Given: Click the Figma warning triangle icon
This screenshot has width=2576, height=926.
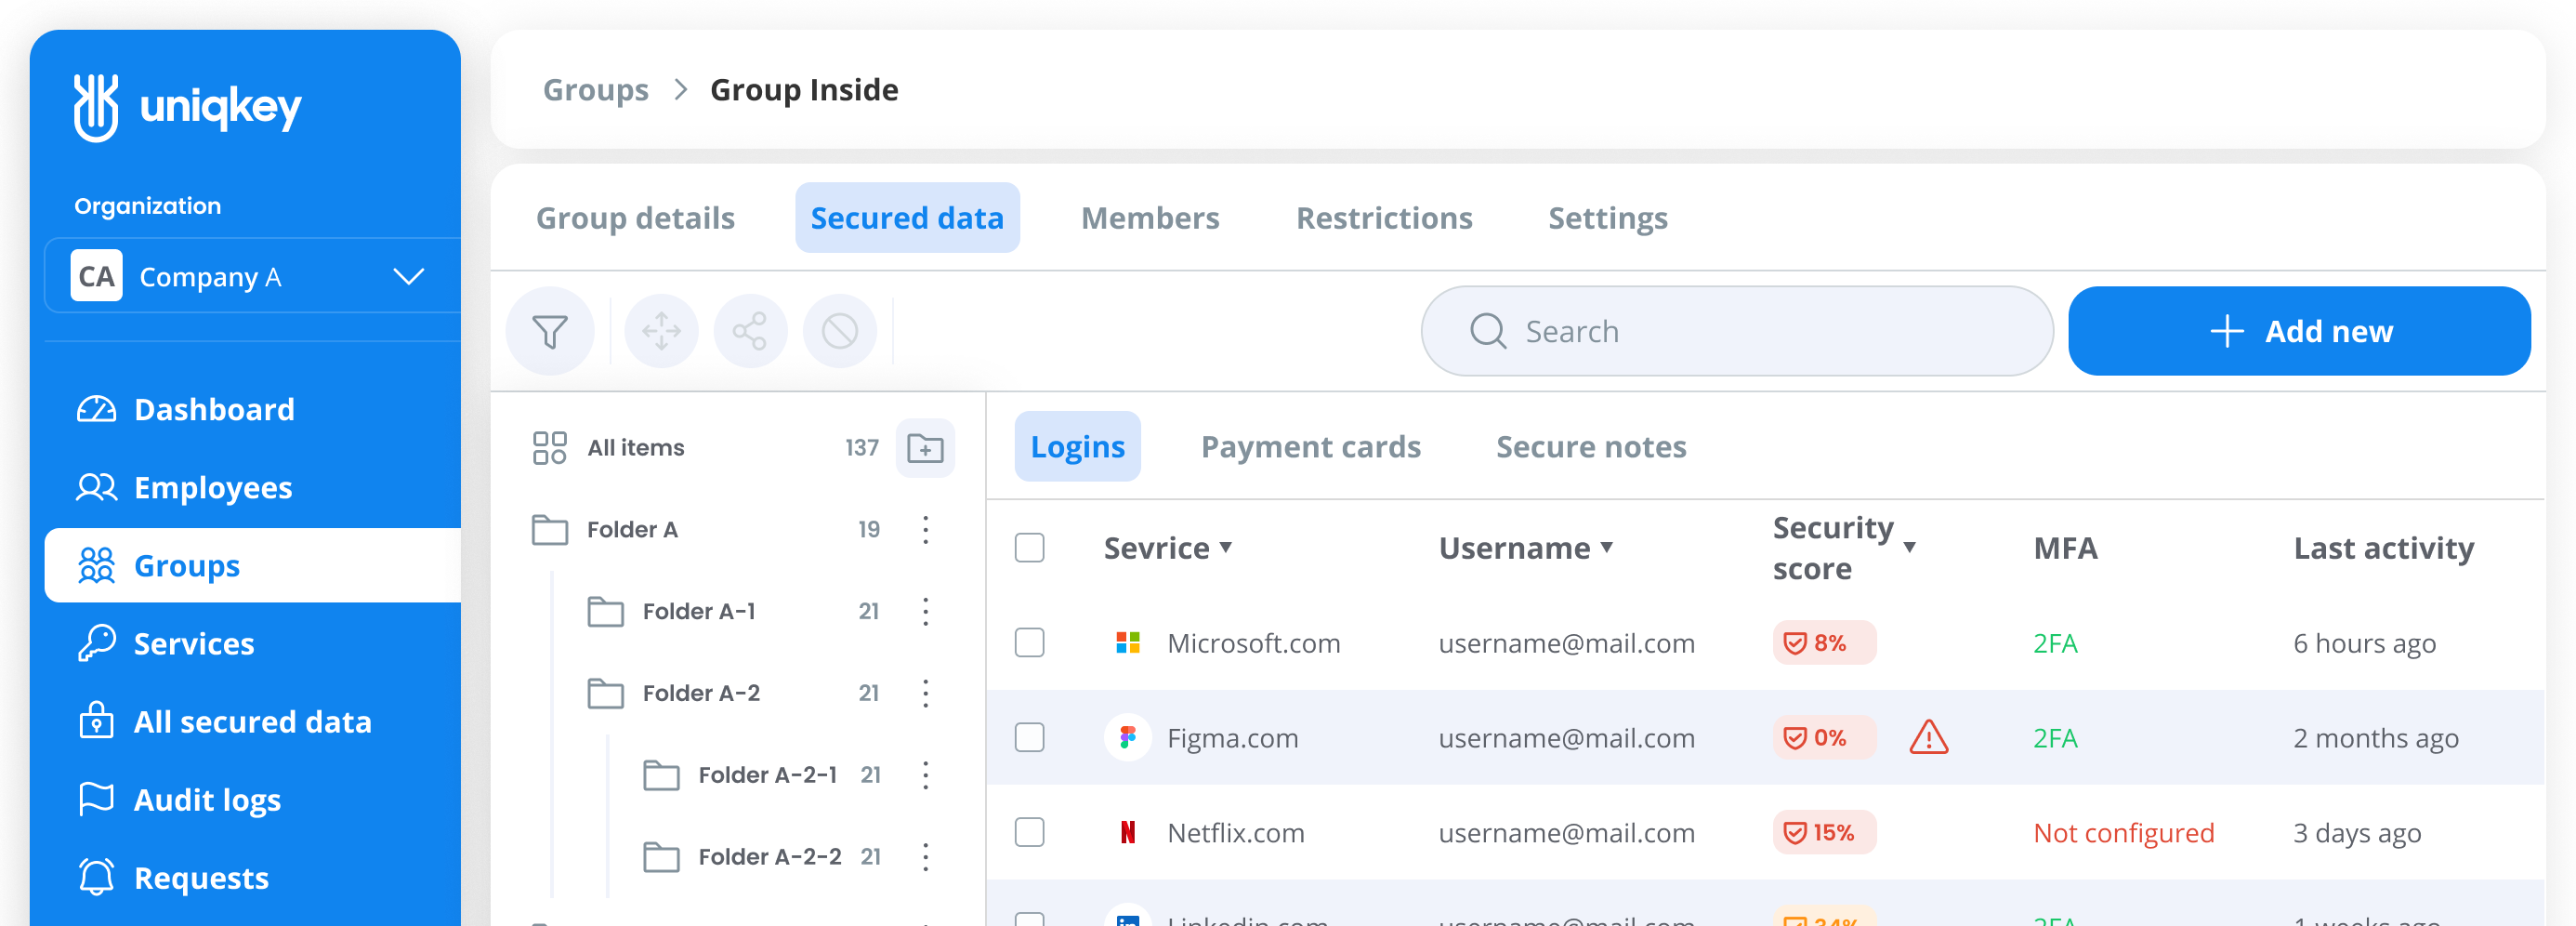Looking at the screenshot, I should pos(1928,738).
